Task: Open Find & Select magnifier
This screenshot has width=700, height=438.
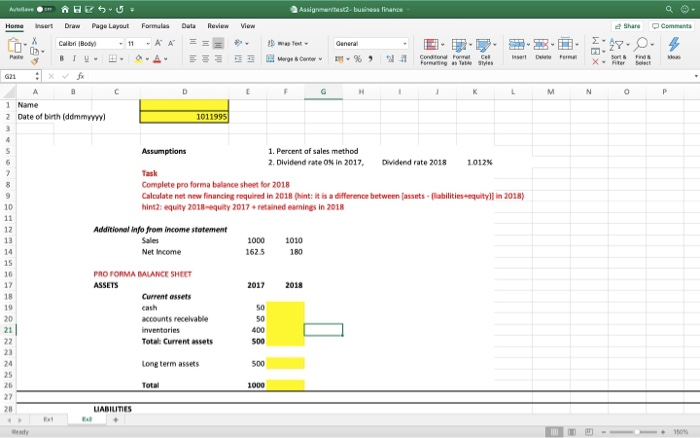Action: click(x=643, y=51)
